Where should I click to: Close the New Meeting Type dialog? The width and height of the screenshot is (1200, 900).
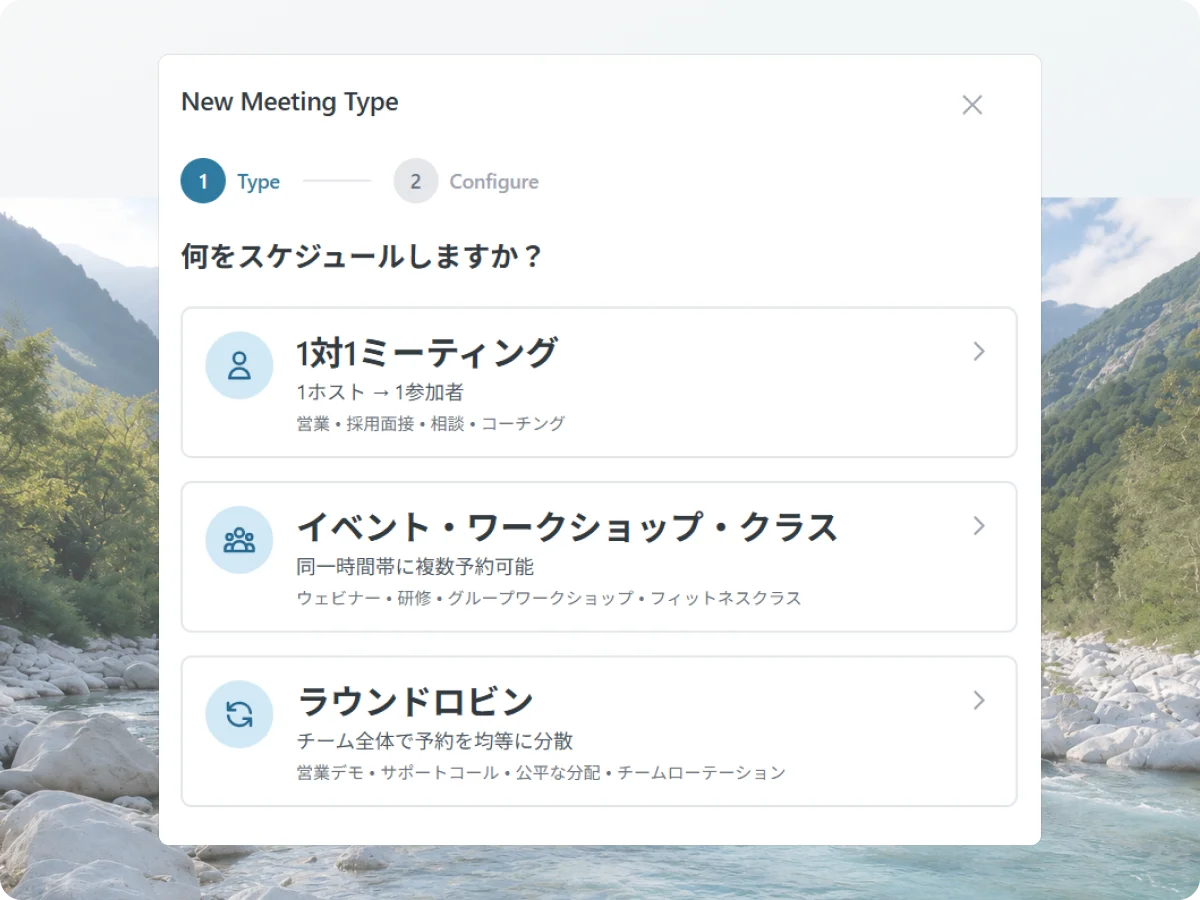(972, 105)
